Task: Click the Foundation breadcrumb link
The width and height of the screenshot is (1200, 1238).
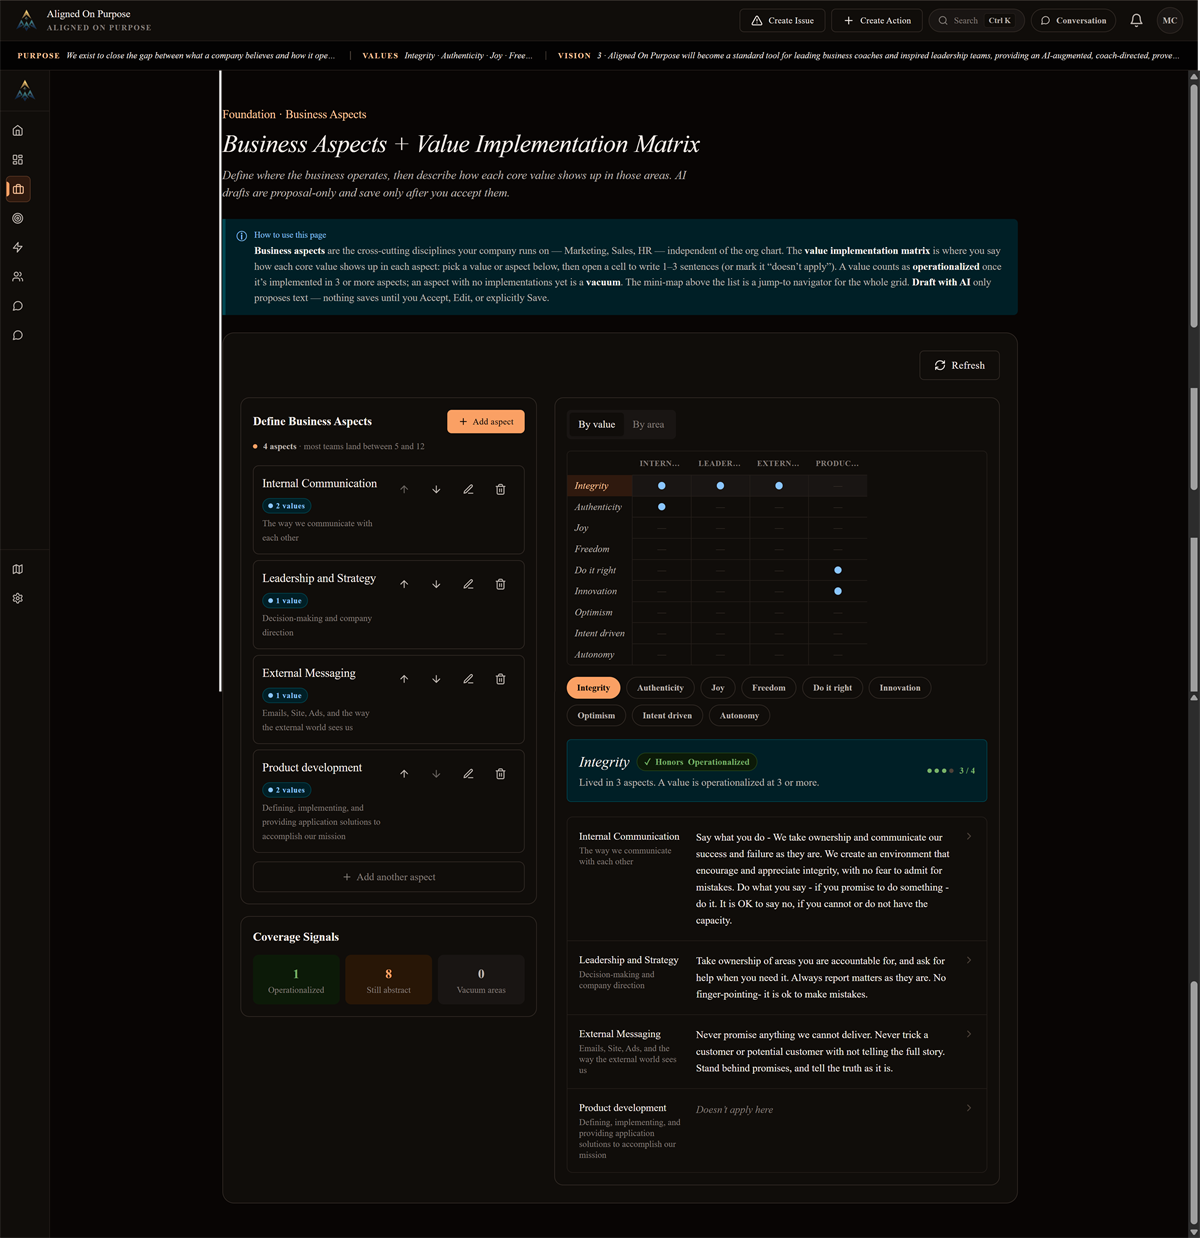Action: pyautogui.click(x=249, y=115)
